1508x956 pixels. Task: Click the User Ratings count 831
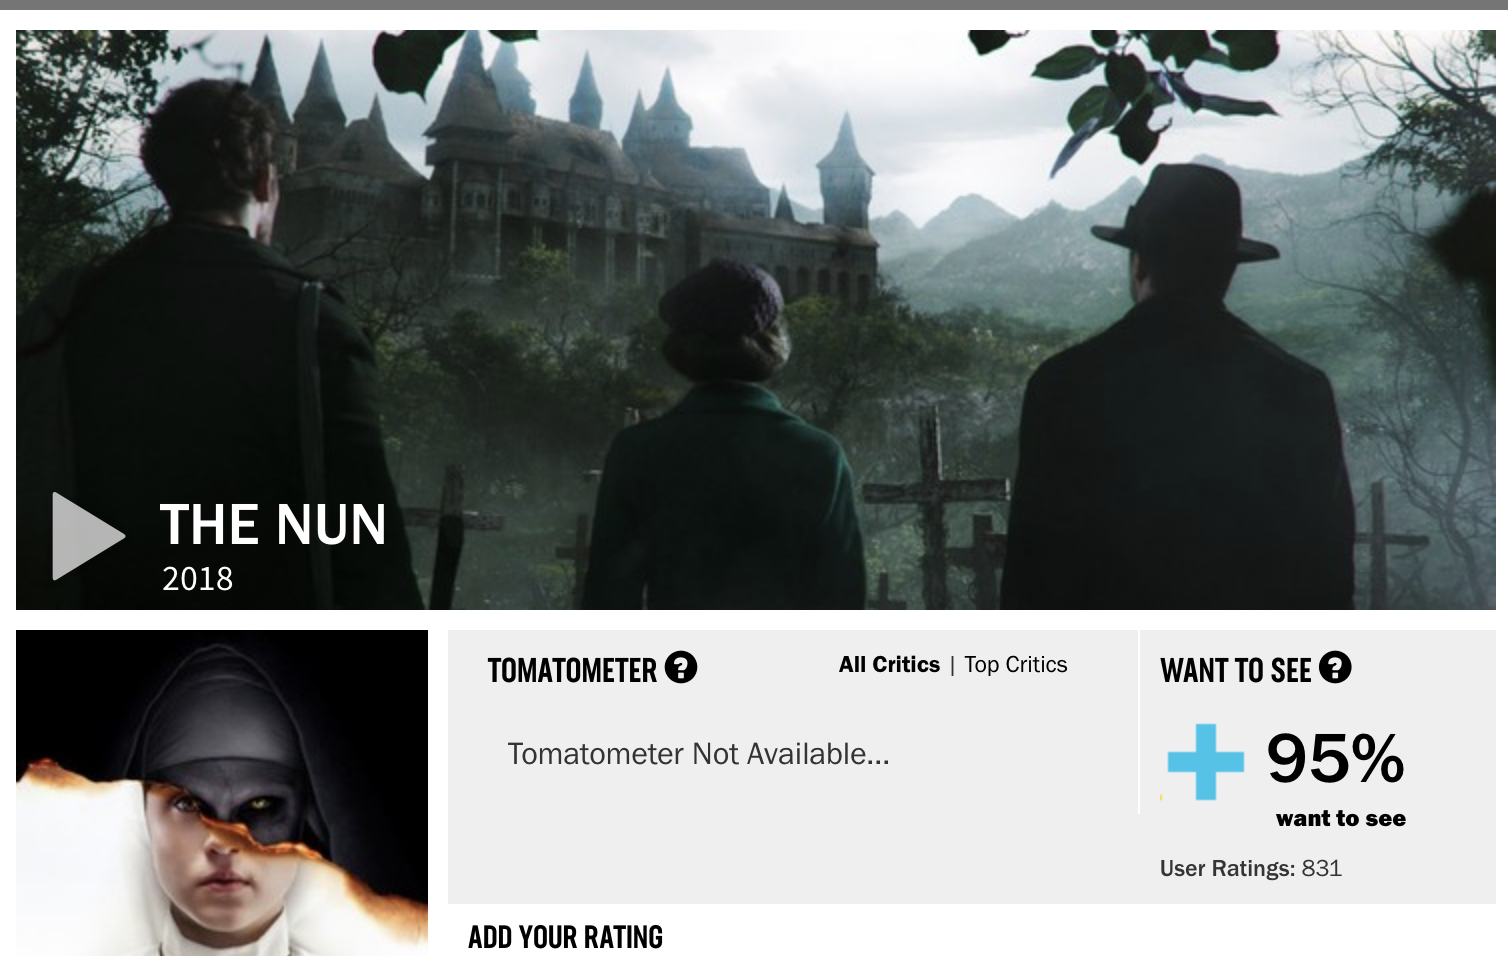click(1321, 868)
